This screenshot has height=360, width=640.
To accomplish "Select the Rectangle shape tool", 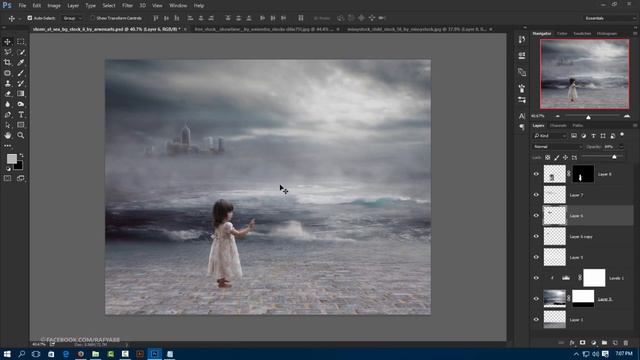I will (x=21, y=125).
